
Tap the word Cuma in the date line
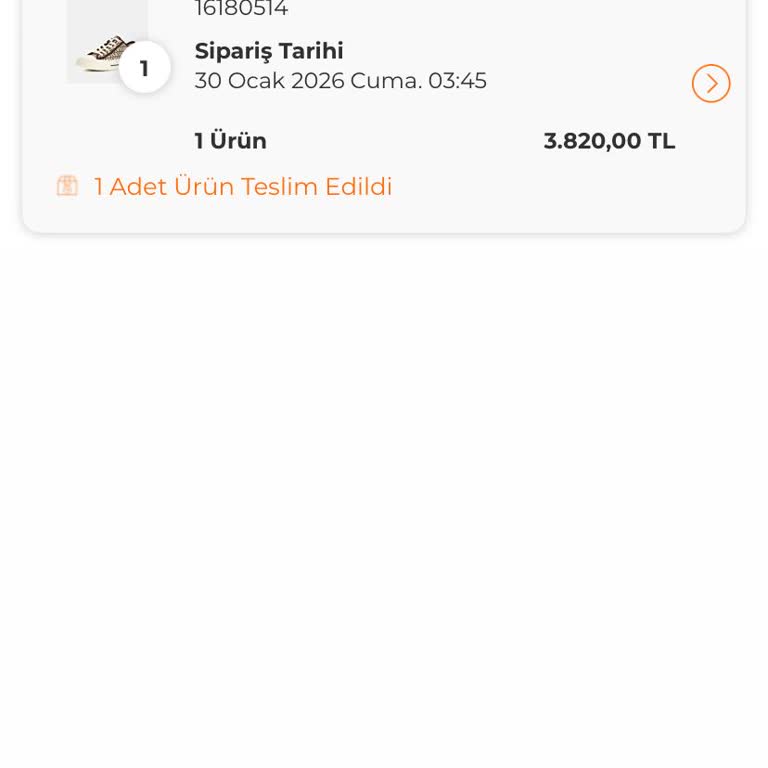click(x=386, y=81)
